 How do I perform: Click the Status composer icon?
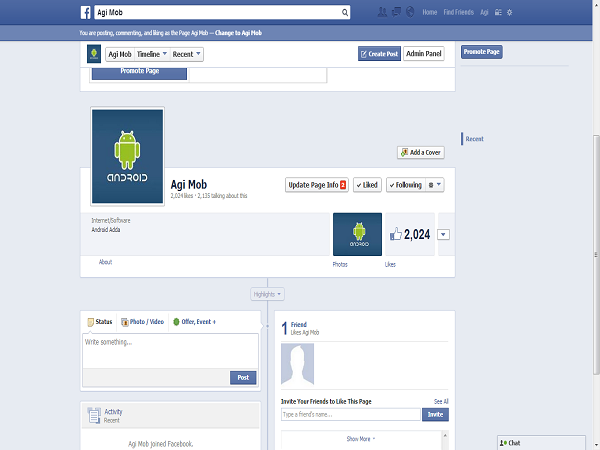click(x=90, y=322)
